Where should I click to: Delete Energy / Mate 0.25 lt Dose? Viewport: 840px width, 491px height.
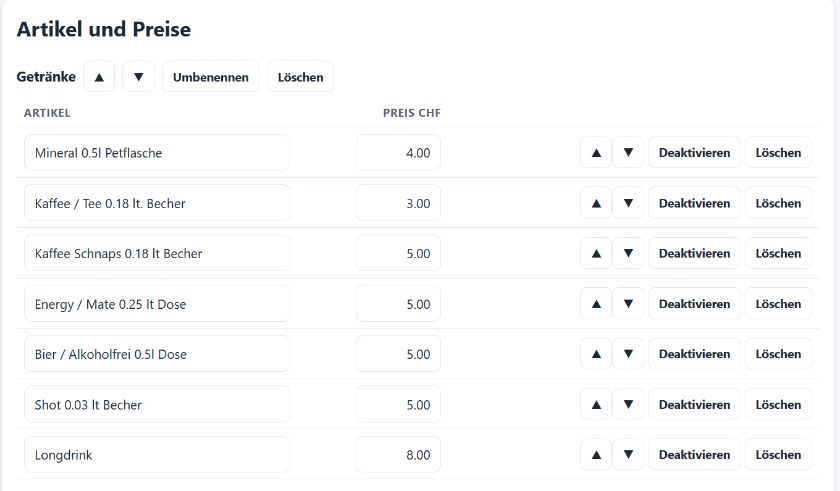[x=778, y=304]
